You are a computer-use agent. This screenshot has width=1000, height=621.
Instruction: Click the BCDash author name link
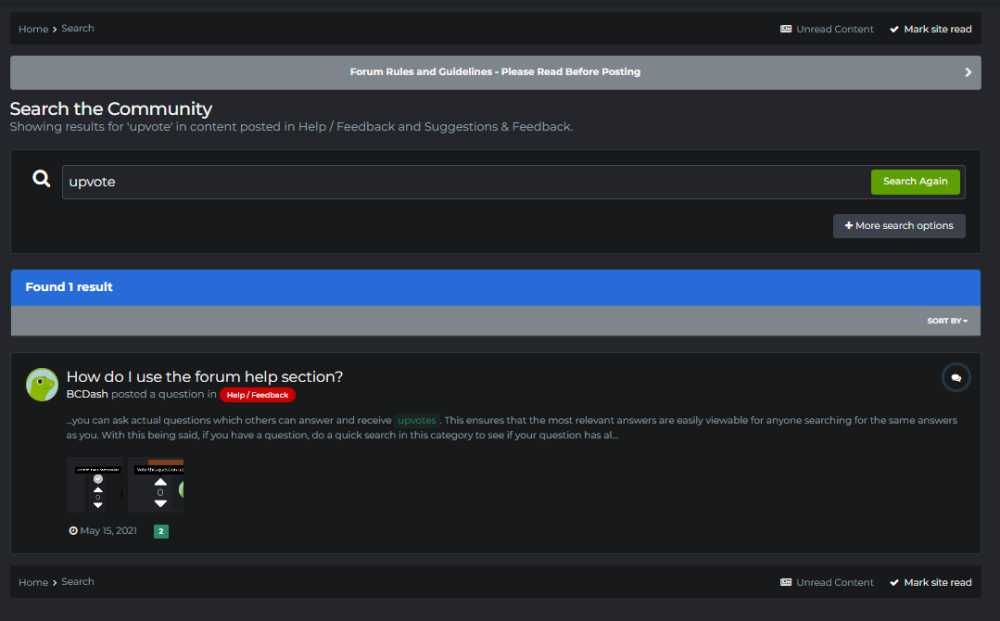coord(87,394)
